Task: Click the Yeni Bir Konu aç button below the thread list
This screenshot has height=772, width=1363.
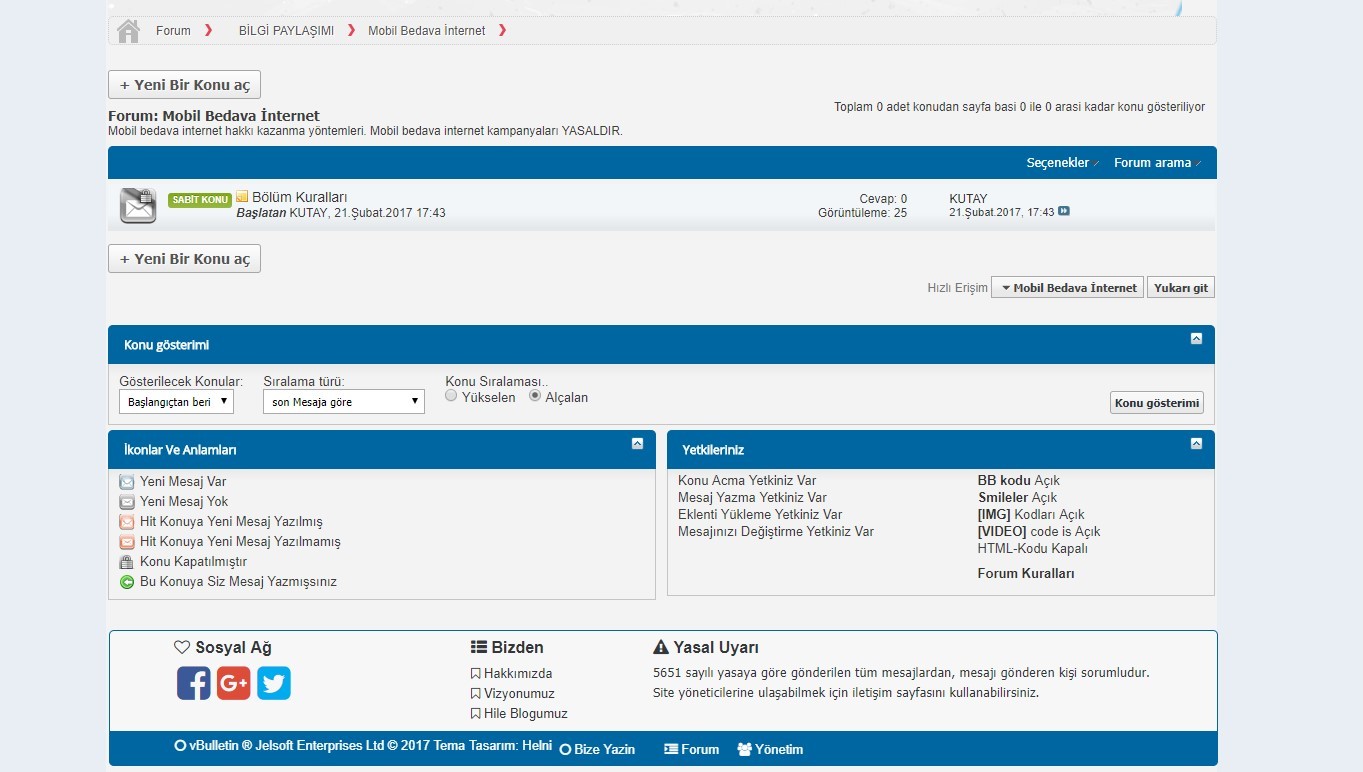Action: [184, 259]
